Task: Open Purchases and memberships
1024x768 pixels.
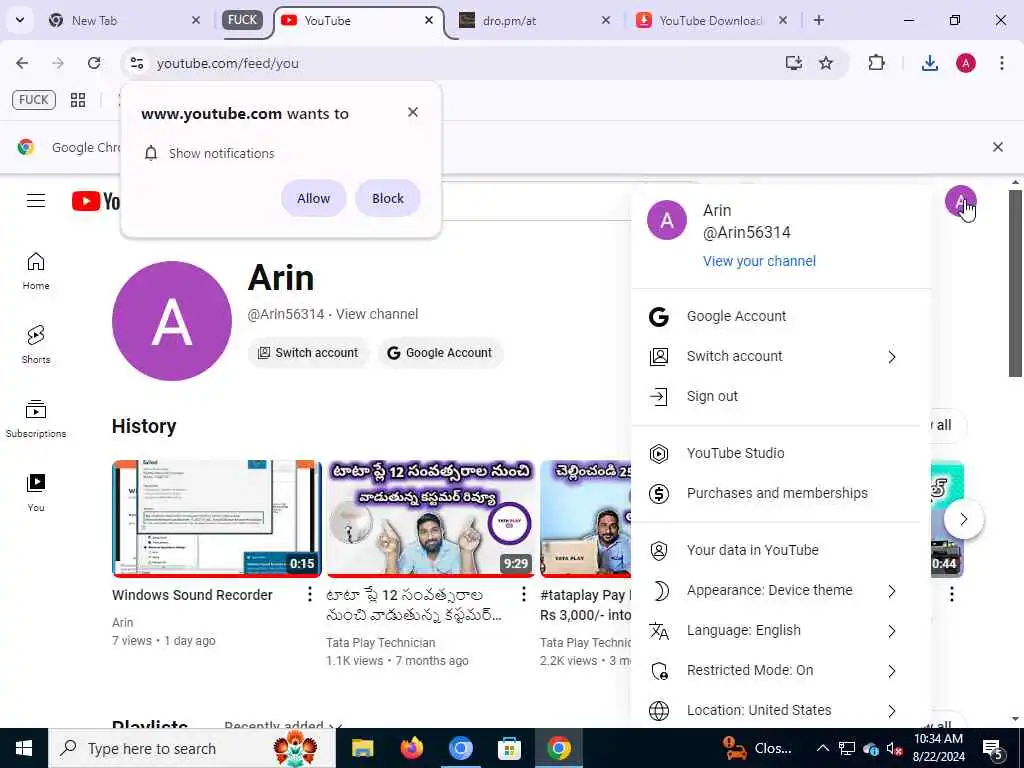Action: [781, 493]
